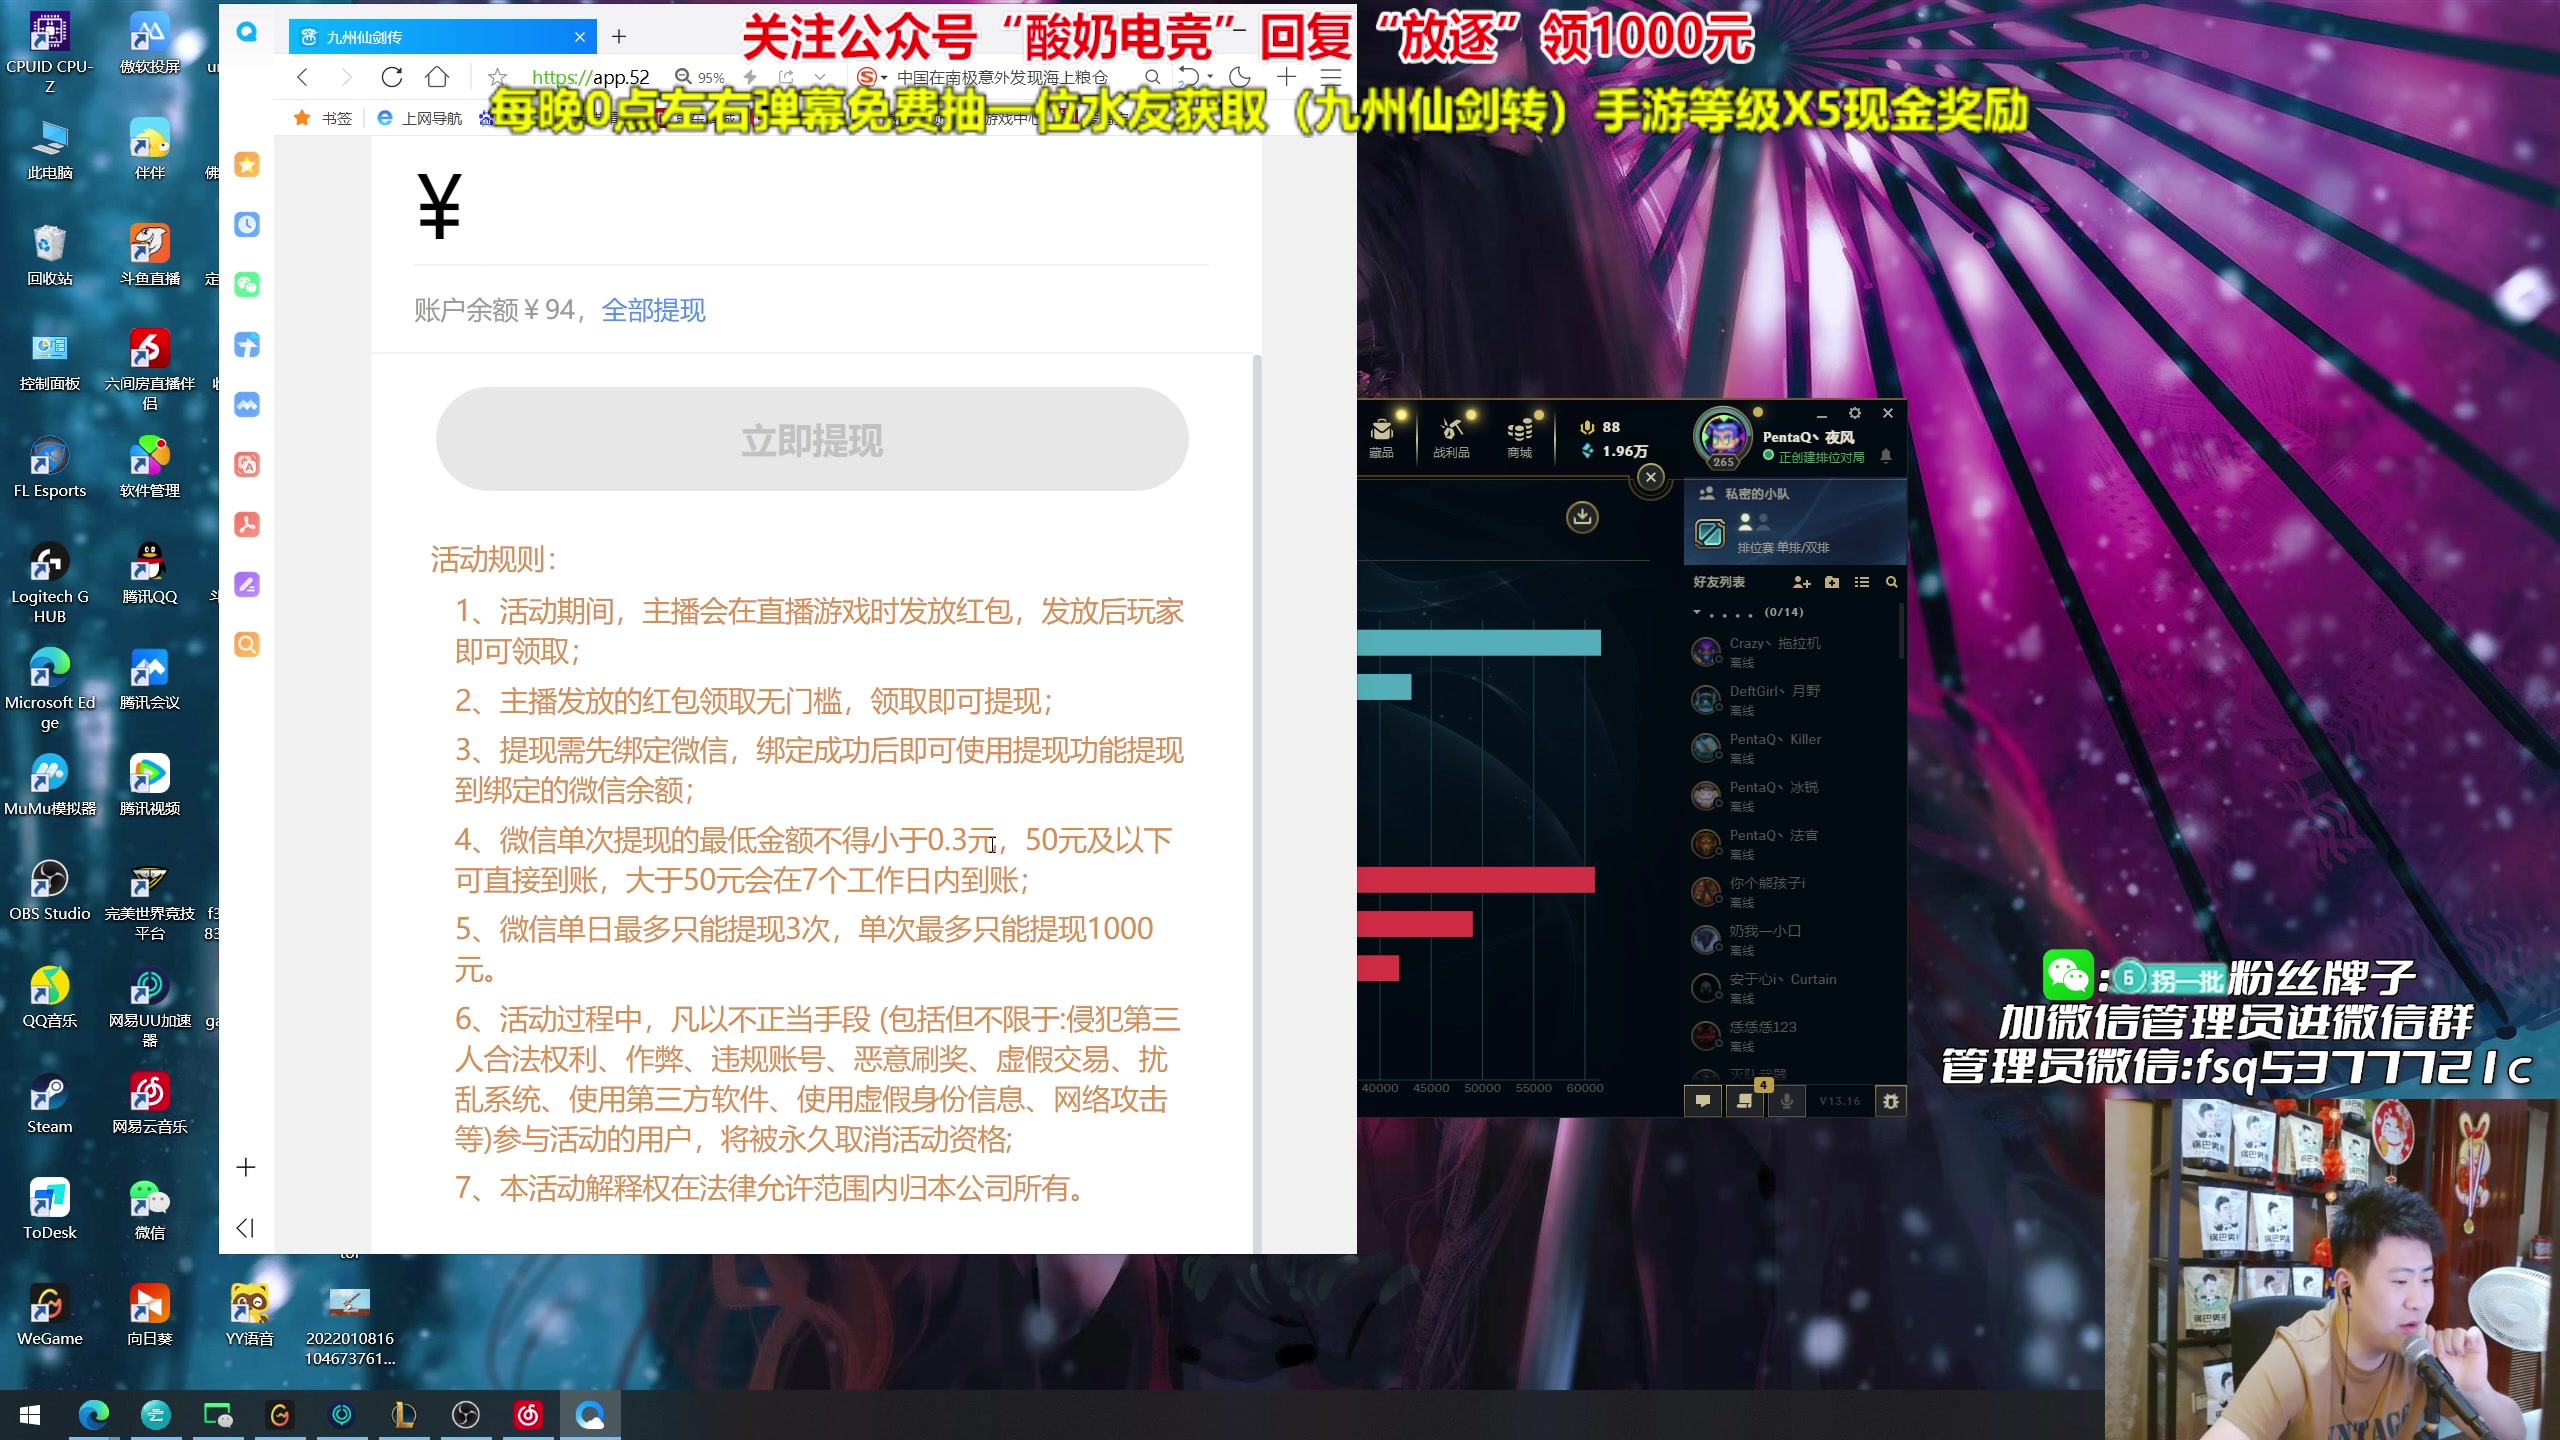Screen dimensions: 2560x1440
Task: Toggle the friends list view mode icon
Action: pyautogui.click(x=1862, y=582)
